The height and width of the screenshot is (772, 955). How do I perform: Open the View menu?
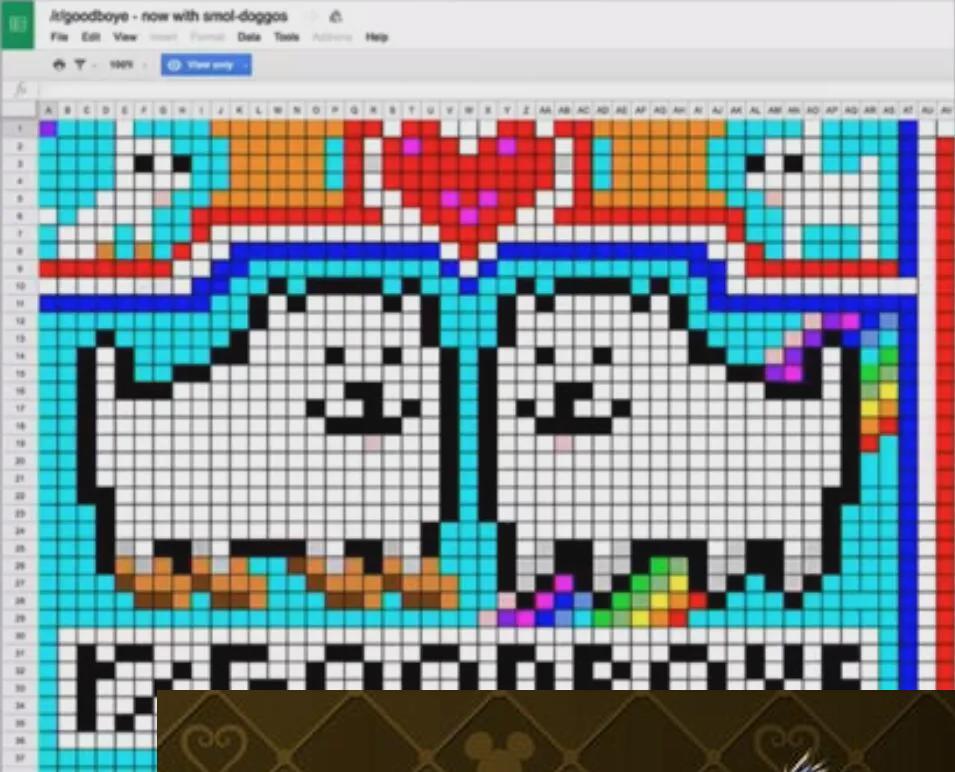pos(125,37)
